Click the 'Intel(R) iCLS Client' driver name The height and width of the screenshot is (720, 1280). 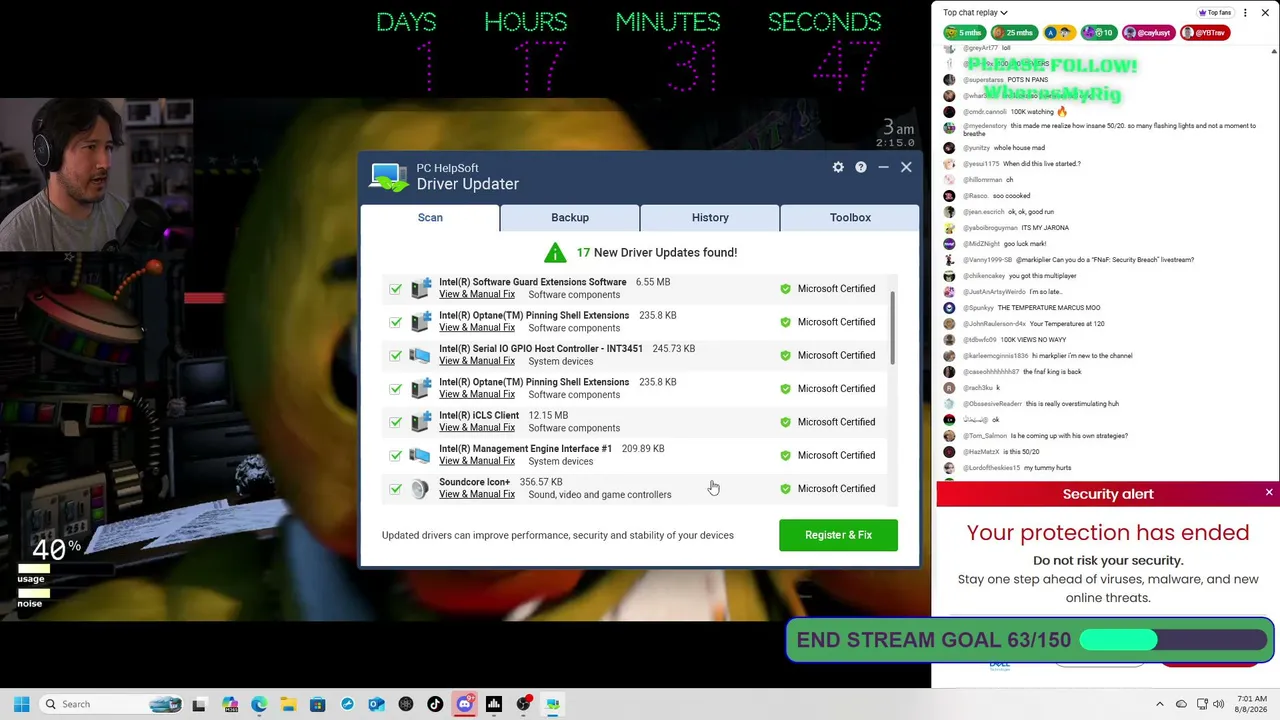click(x=479, y=416)
